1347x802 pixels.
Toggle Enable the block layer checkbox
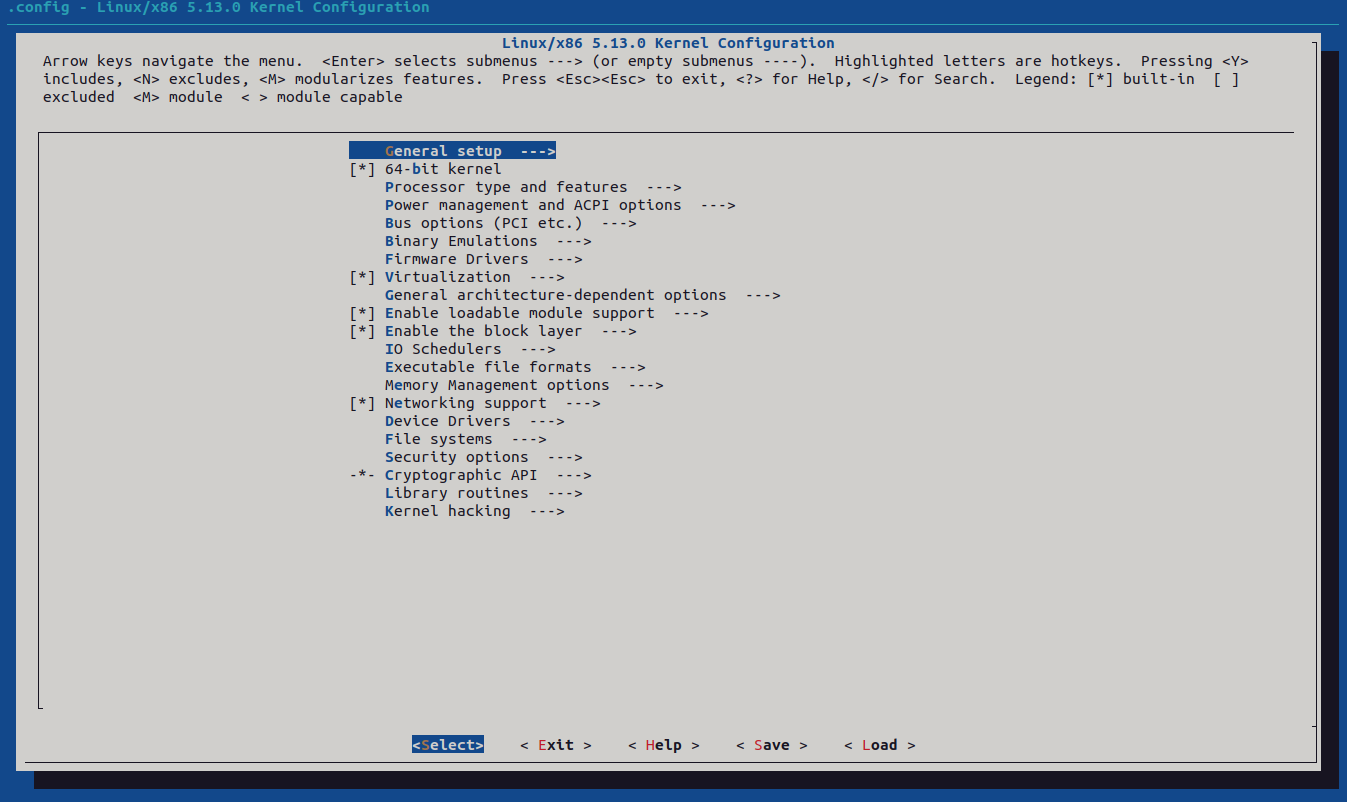[x=362, y=331]
